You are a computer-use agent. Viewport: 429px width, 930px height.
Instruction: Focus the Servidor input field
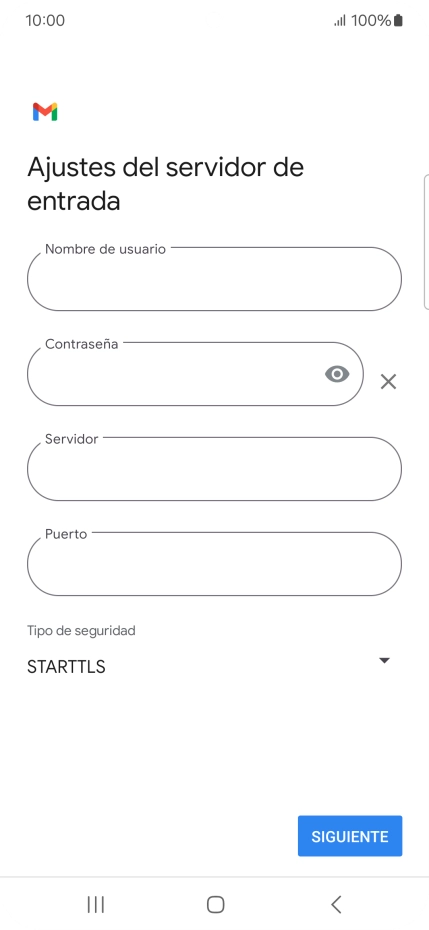point(214,469)
